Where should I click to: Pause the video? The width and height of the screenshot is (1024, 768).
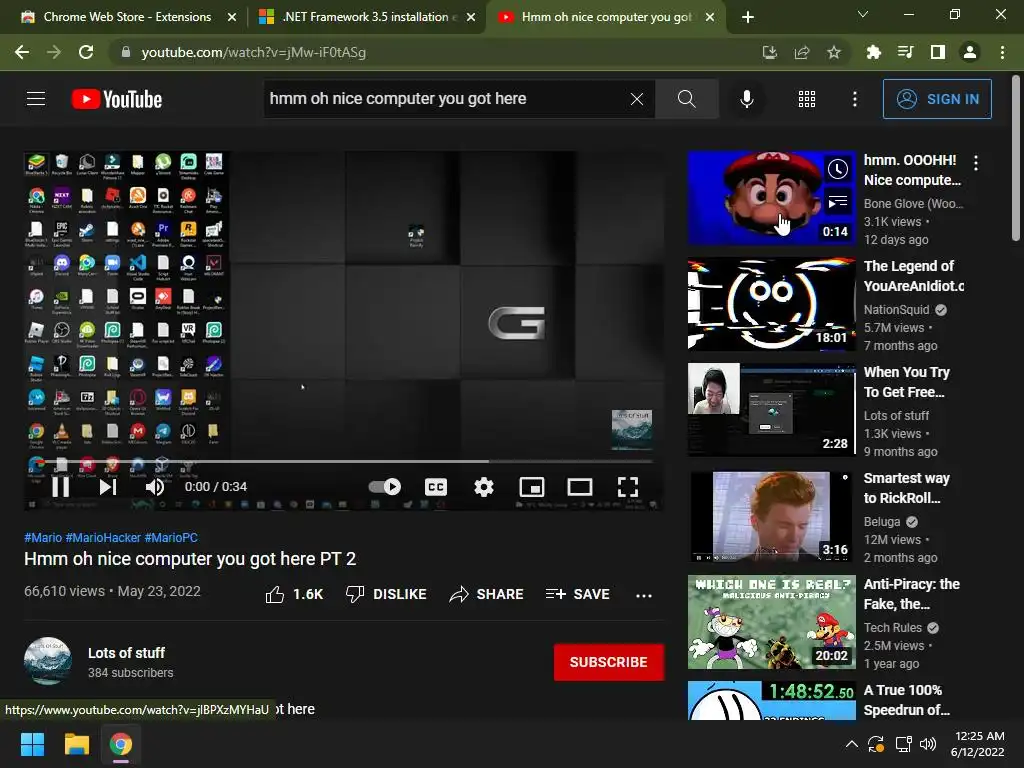tap(61, 487)
